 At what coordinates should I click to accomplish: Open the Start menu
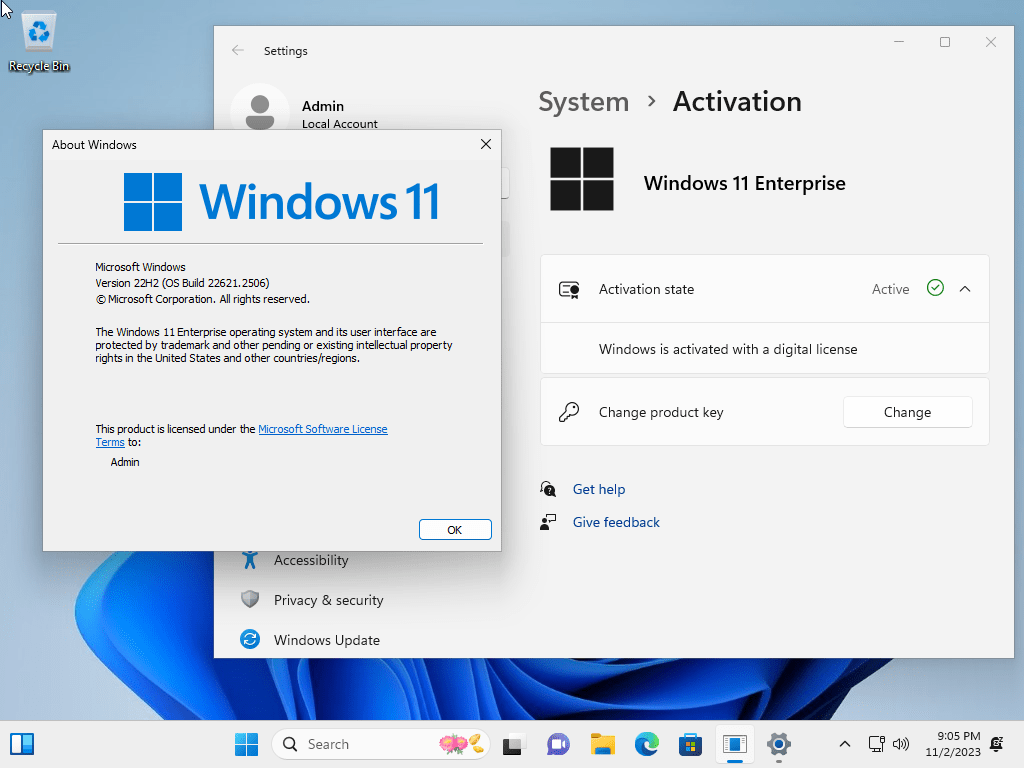(247, 744)
